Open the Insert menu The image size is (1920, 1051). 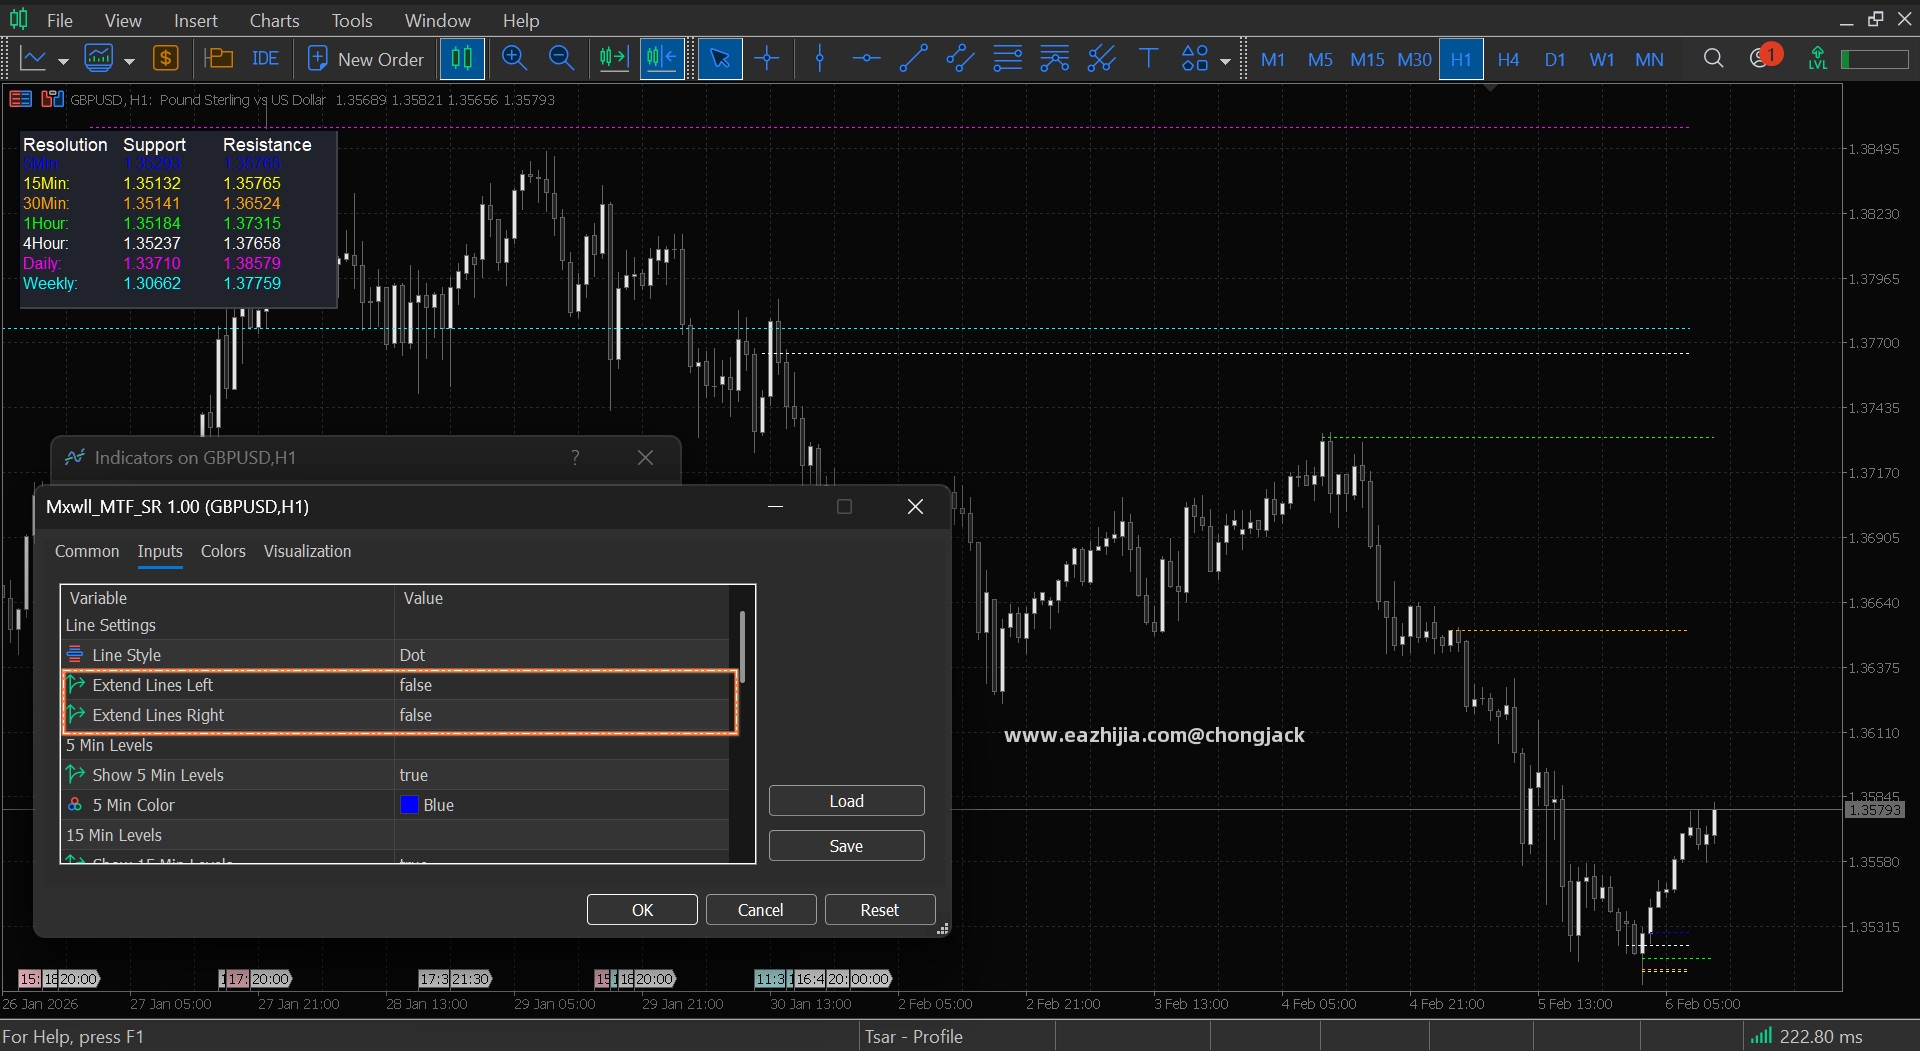(196, 20)
